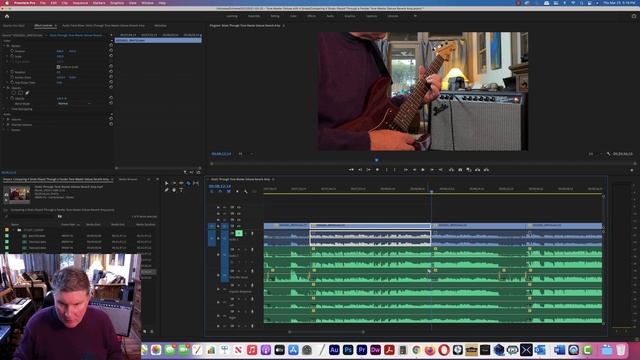The width and height of the screenshot is (640, 360).
Task: Create 4-point polygon mask under Opacity
Action: tap(20, 93)
